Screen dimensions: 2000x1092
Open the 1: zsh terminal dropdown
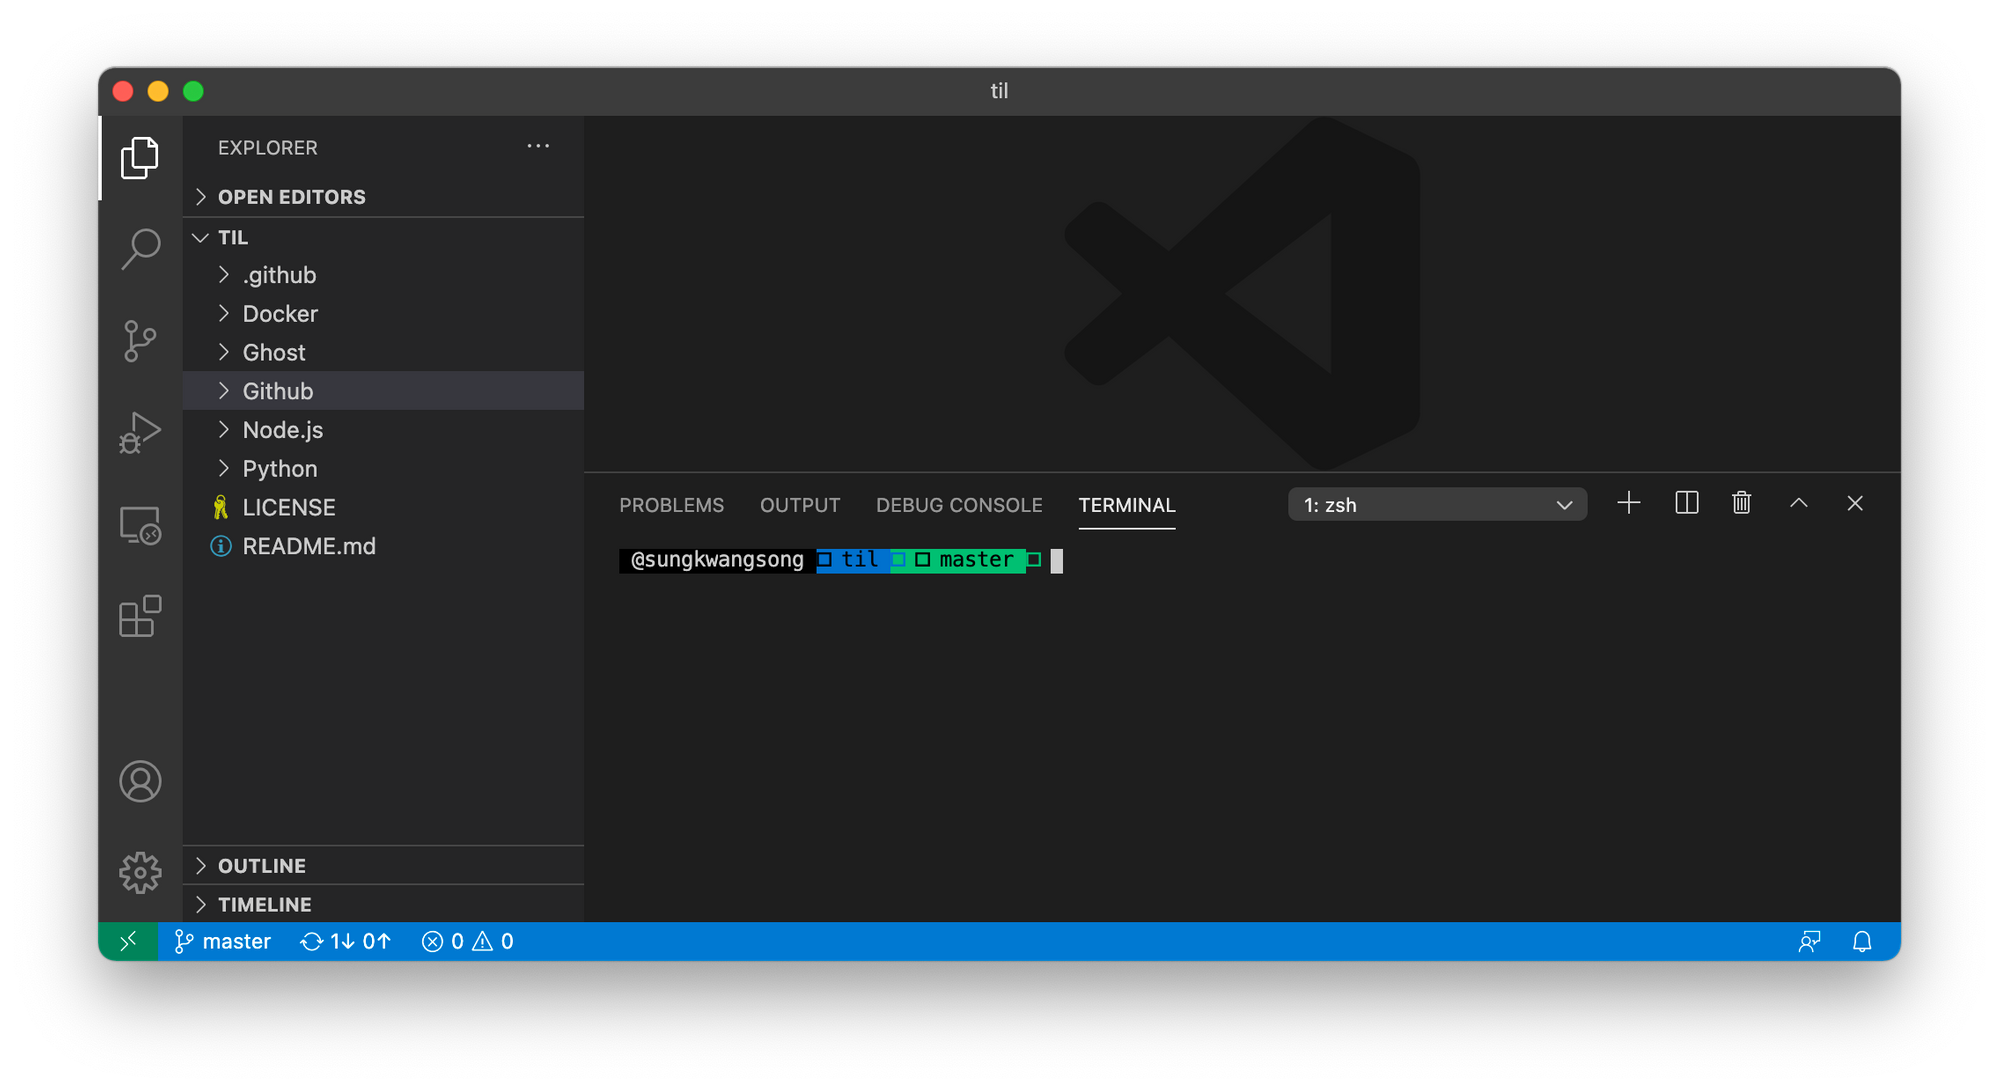(1437, 504)
